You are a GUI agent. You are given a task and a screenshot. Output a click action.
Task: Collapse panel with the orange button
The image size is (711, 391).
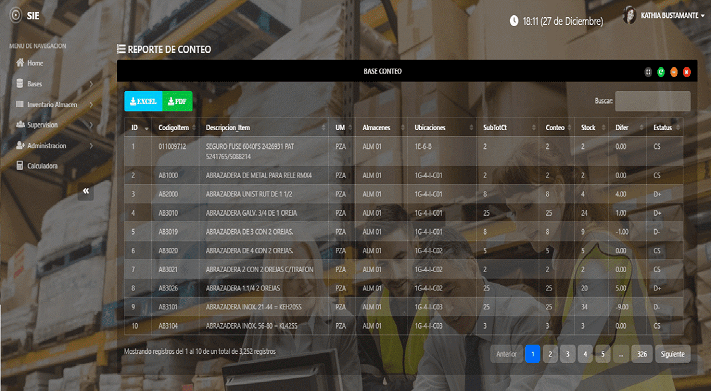click(x=674, y=72)
